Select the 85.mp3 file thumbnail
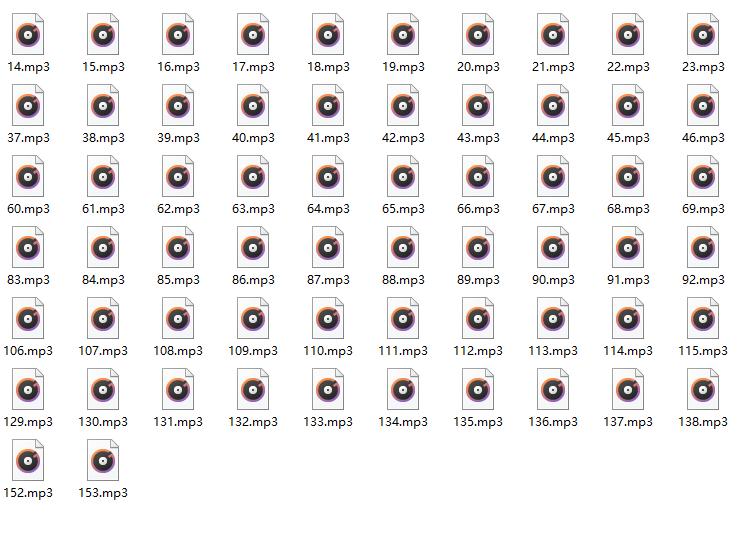Screen dimensions: 743x549 coord(178,247)
